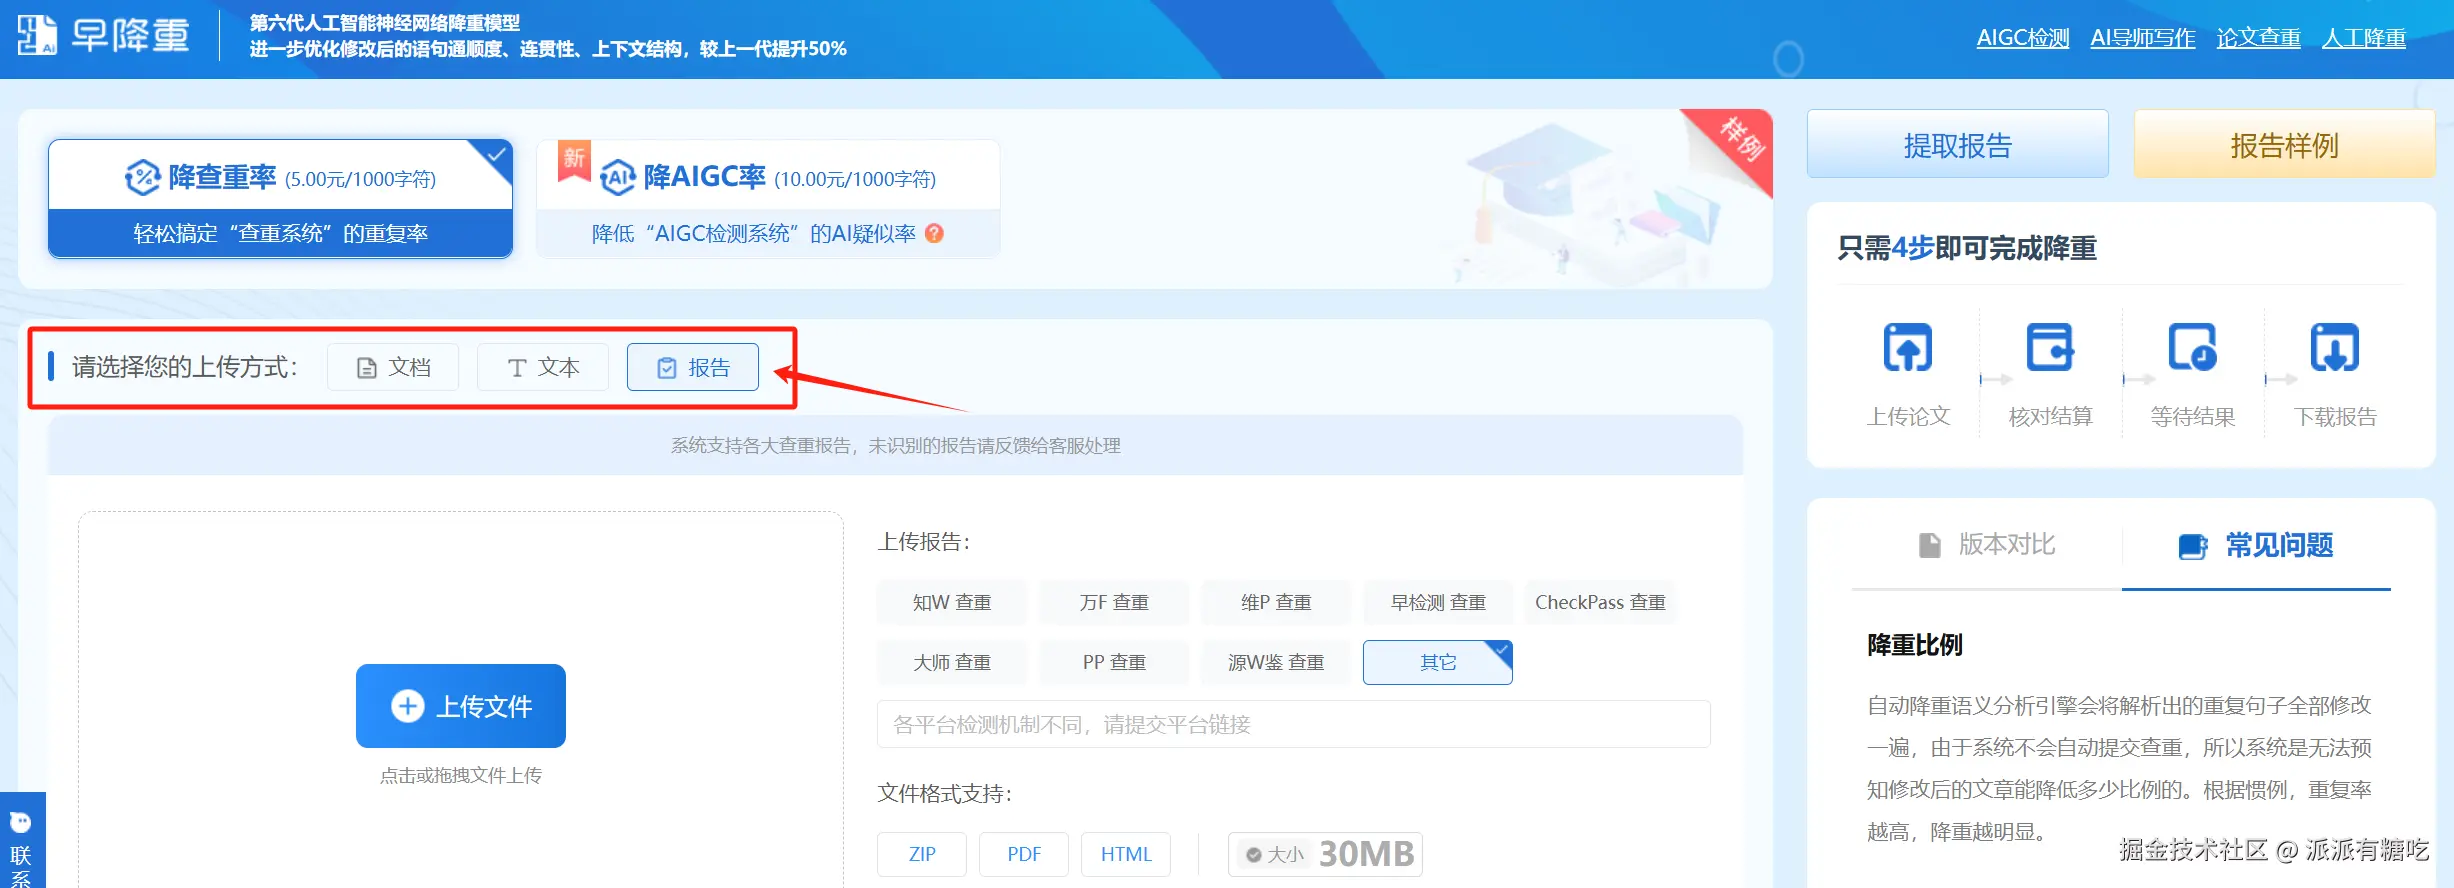Image resolution: width=2454 pixels, height=888 pixels.
Task: Select 早检测 查重 report type
Action: click(x=1438, y=602)
